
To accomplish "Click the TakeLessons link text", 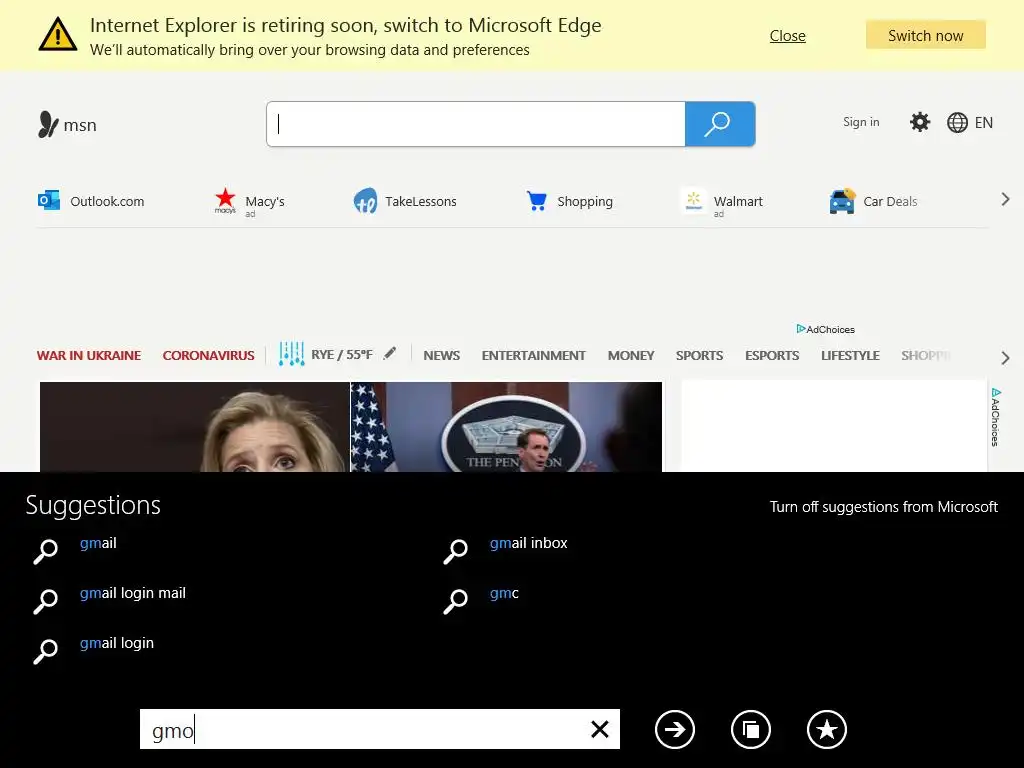I will pyautogui.click(x=421, y=201).
